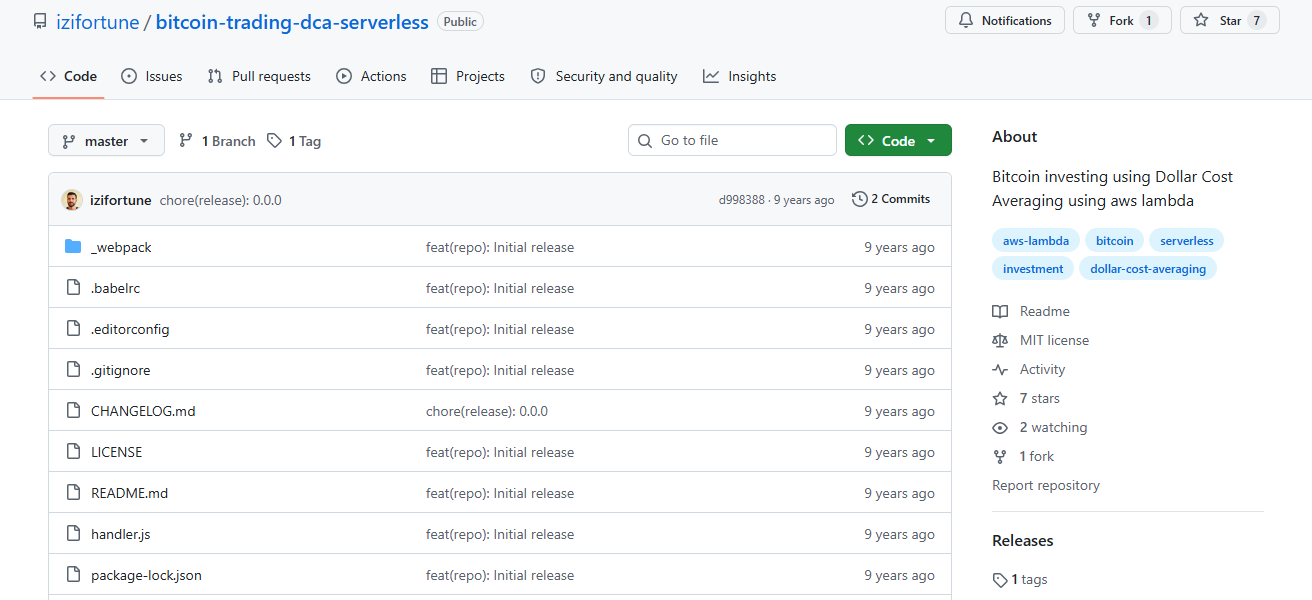
Task: Click the file icon beside .editorconfig
Action: [73, 329]
